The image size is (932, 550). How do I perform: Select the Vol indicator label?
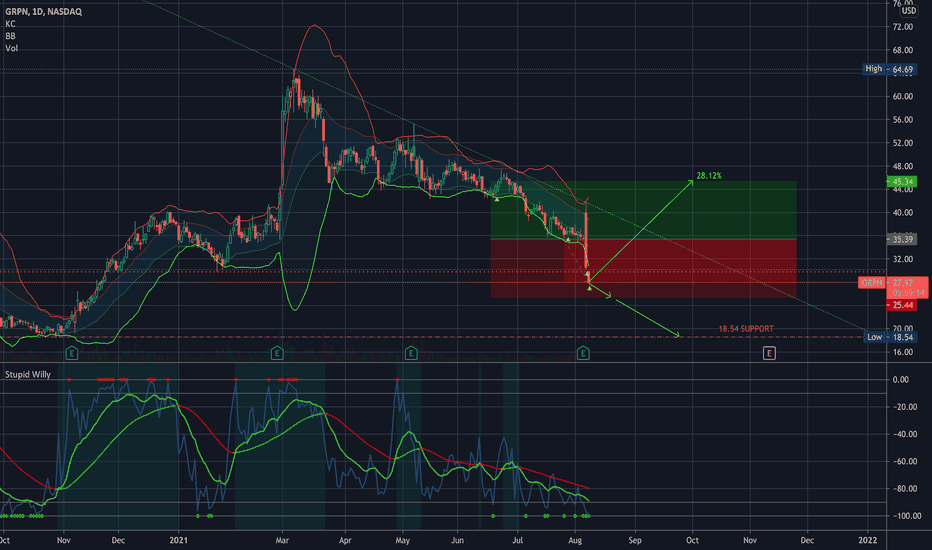click(x=11, y=48)
